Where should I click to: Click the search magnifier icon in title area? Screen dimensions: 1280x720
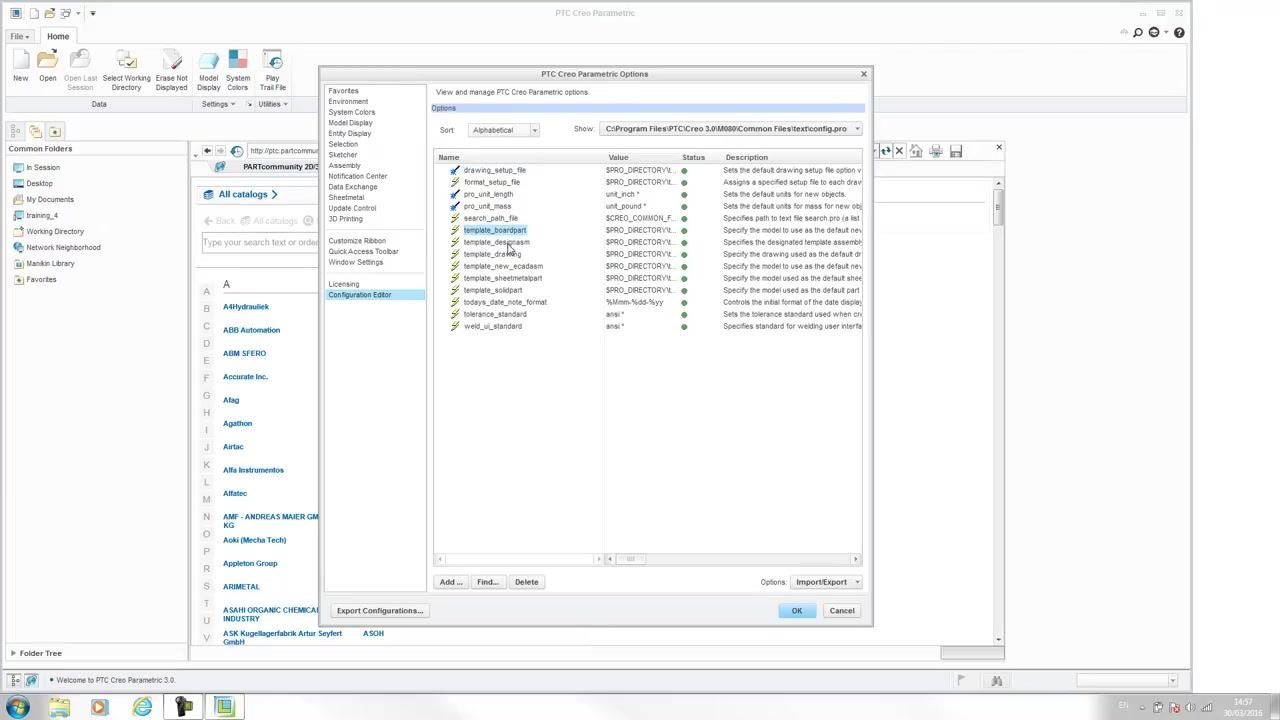(x=1138, y=33)
